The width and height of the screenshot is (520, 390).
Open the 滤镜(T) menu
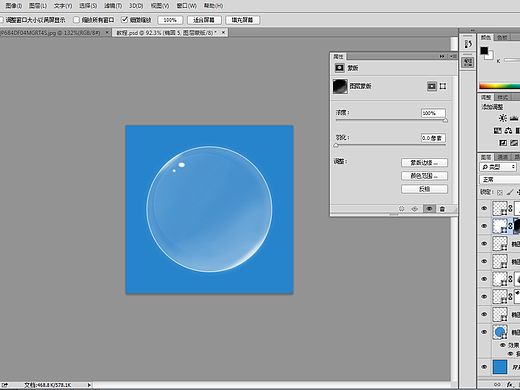113,6
